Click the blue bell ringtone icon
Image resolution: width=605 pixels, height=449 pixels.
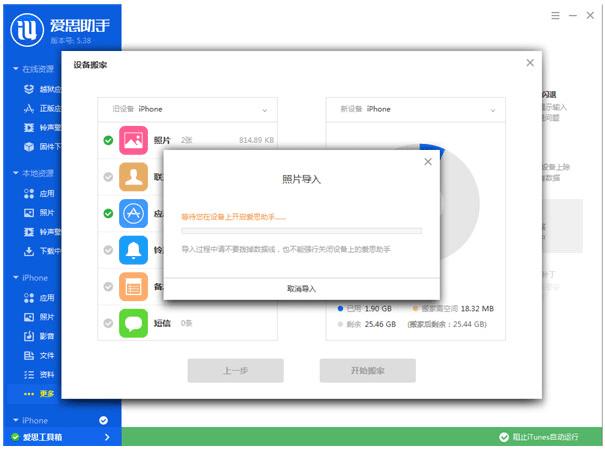(133, 250)
